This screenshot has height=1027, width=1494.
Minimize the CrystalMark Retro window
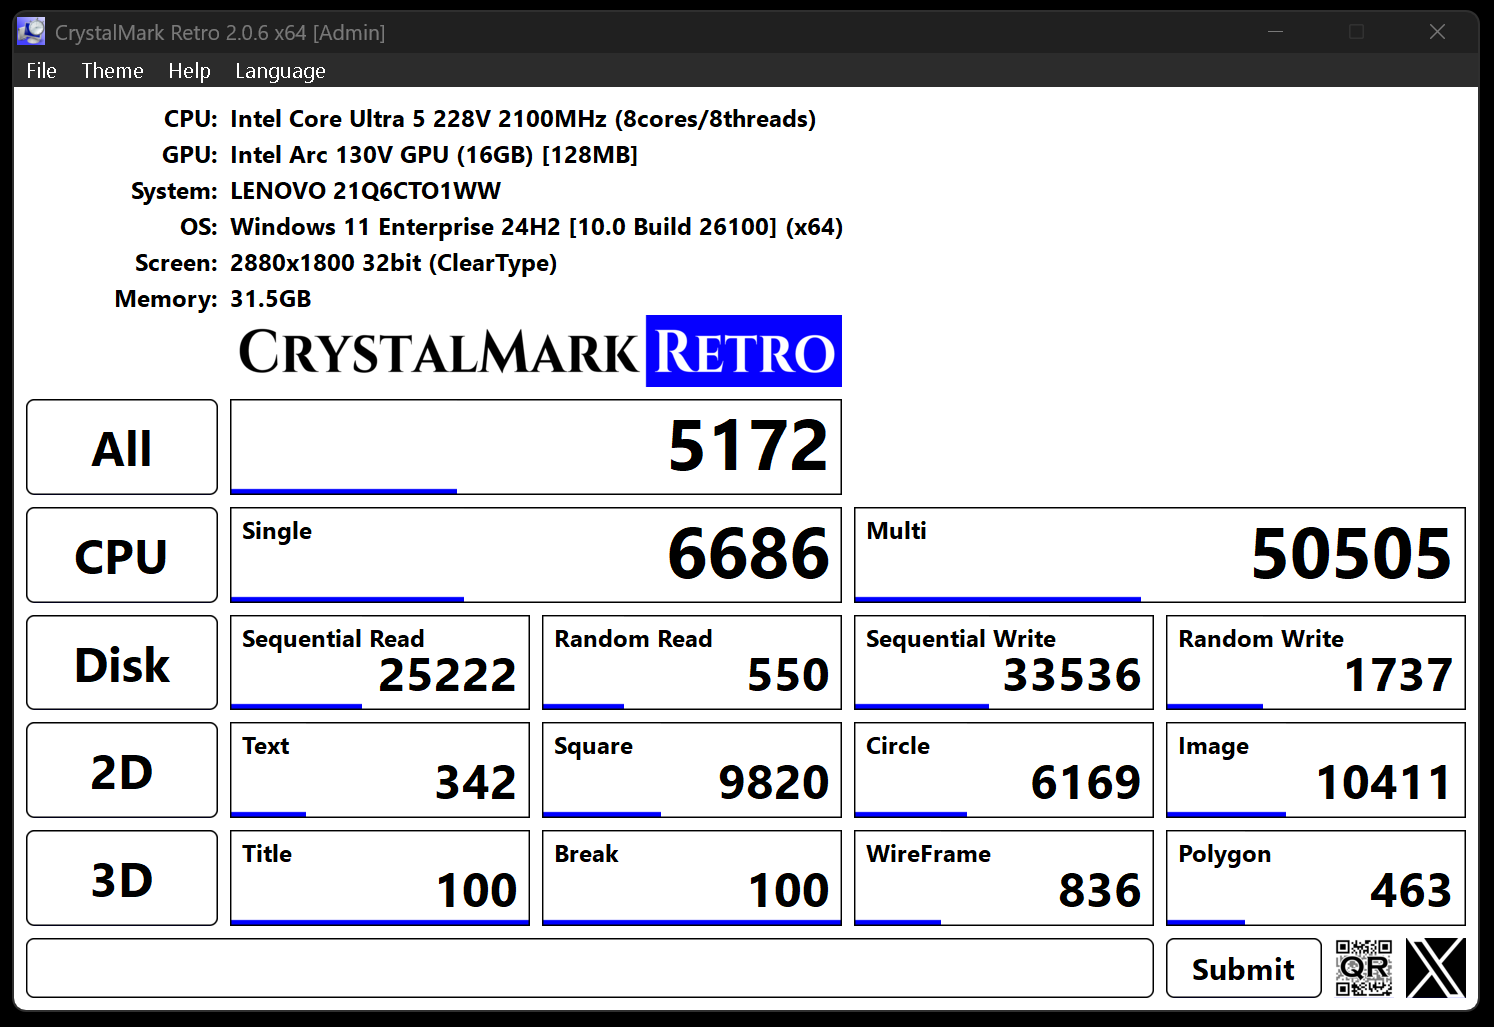pyautogui.click(x=1275, y=32)
